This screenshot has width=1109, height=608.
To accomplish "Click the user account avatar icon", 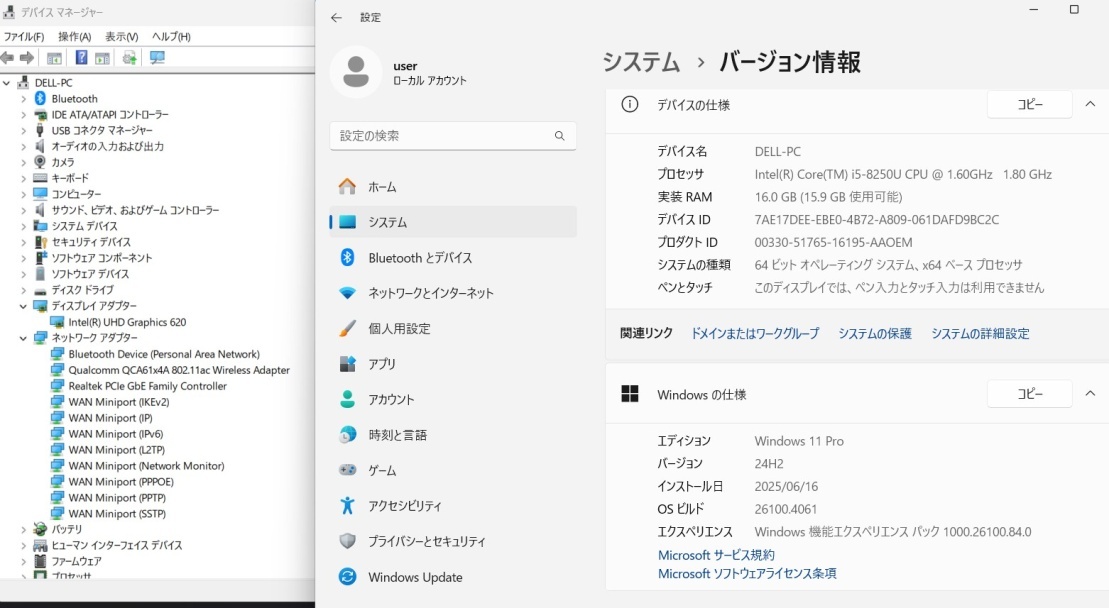I will (356, 72).
